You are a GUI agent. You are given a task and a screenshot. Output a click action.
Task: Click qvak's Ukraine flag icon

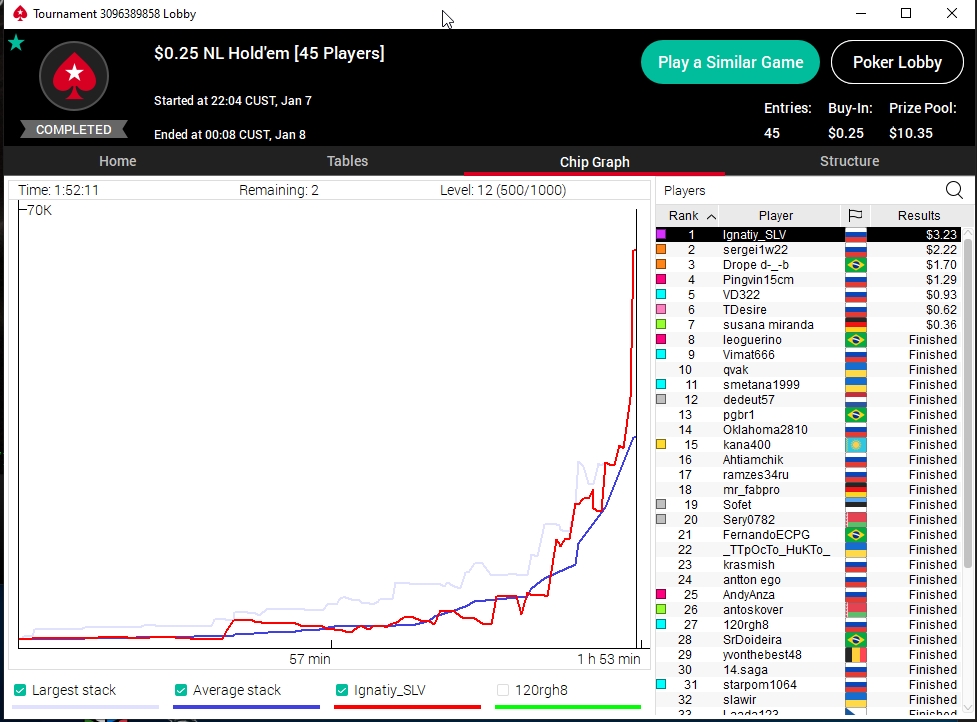click(855, 369)
